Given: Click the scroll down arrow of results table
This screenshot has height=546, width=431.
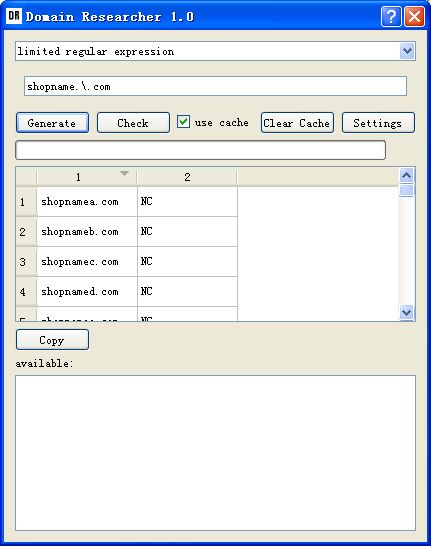Looking at the screenshot, I should (407, 312).
